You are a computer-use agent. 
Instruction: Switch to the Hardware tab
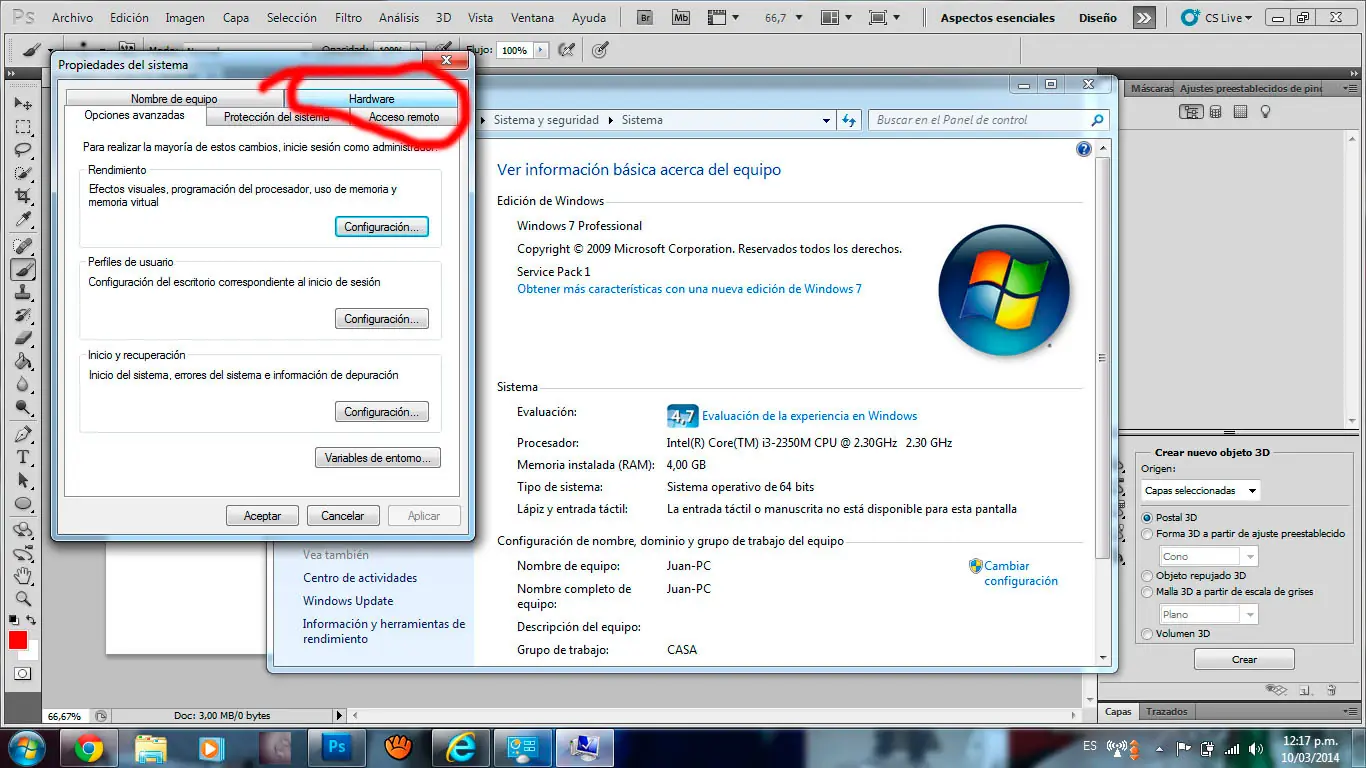tap(371, 99)
